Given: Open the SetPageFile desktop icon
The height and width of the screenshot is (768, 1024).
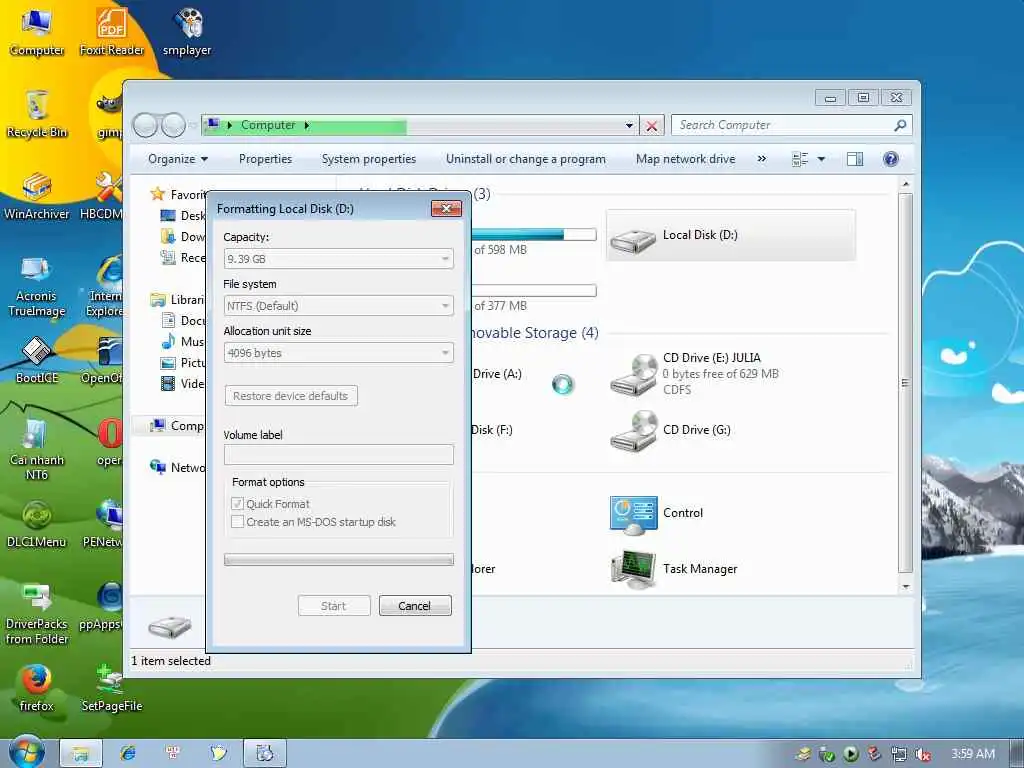Looking at the screenshot, I should coord(112,688).
